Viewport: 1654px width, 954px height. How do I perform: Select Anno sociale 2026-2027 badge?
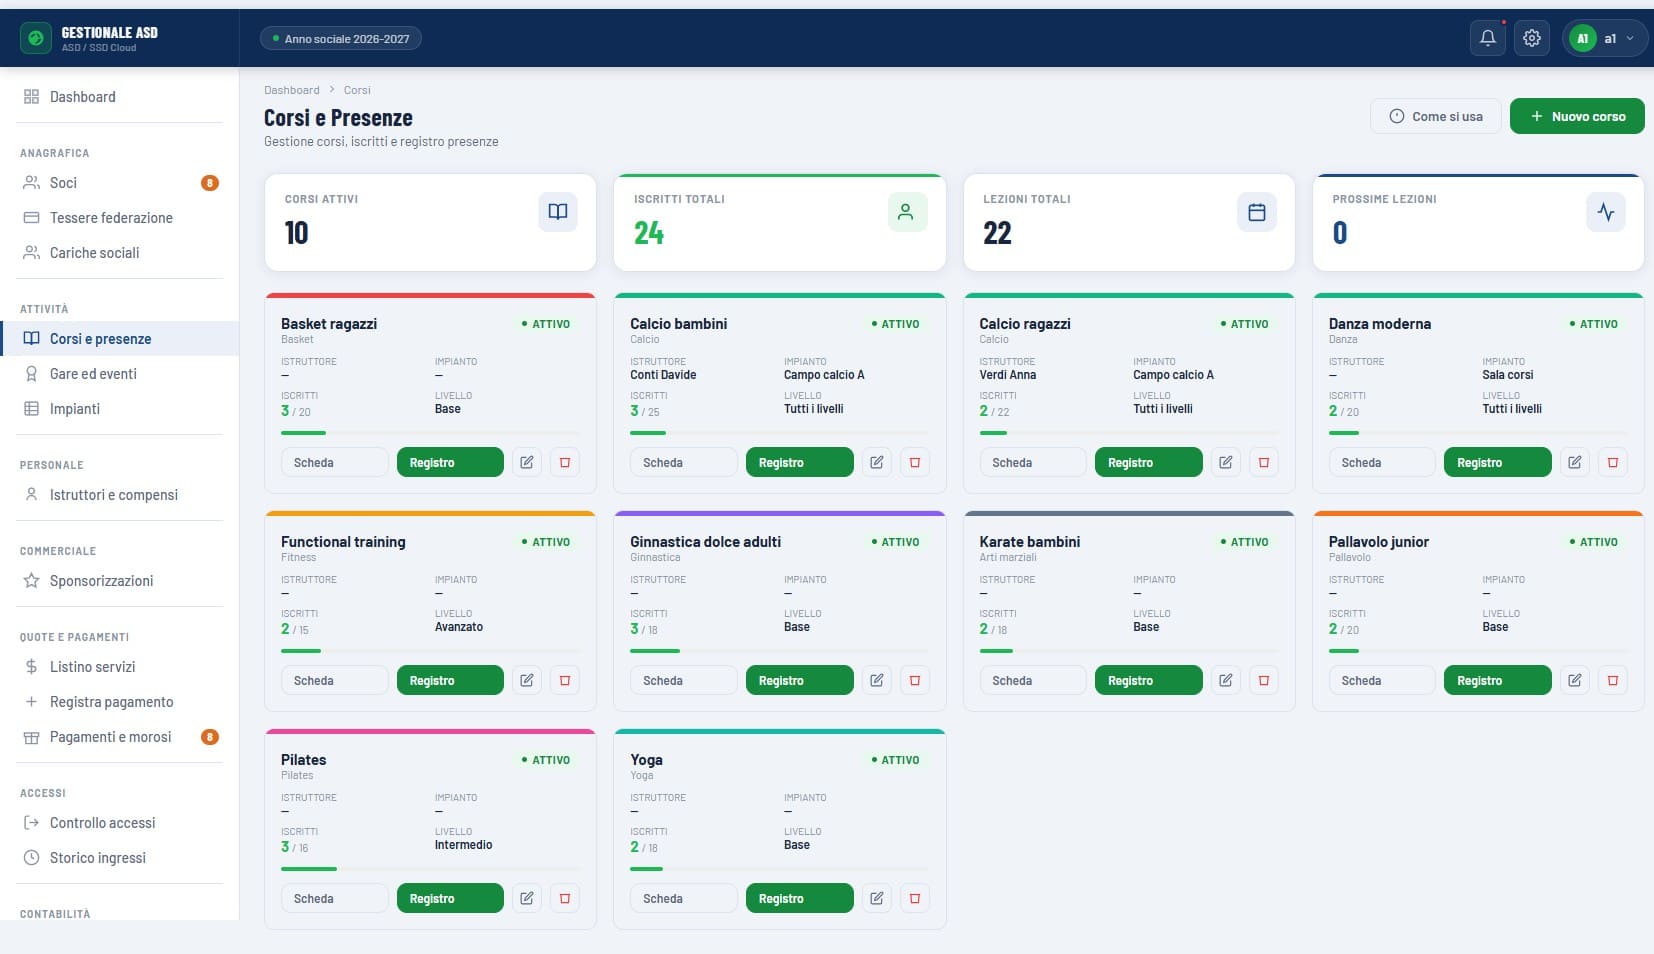(341, 39)
